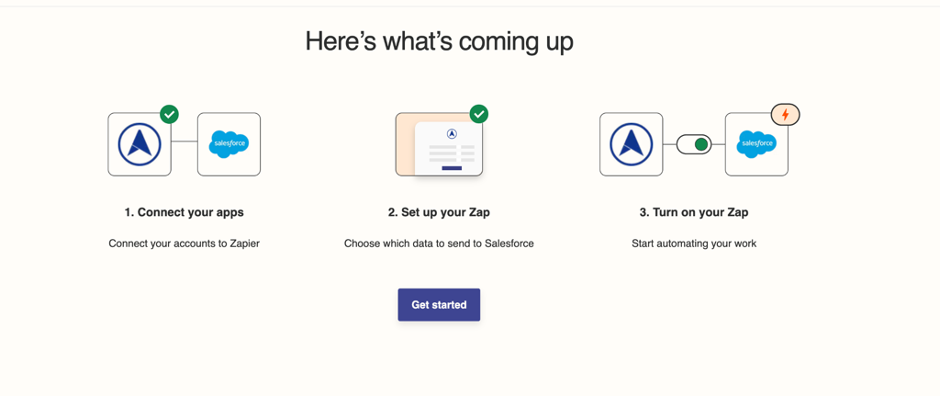
Task: Click the green checkmark badge on step 1
Action: (x=170, y=114)
